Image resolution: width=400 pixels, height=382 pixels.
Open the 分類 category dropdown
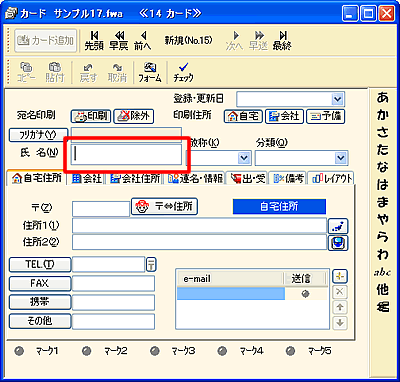coord(341,158)
